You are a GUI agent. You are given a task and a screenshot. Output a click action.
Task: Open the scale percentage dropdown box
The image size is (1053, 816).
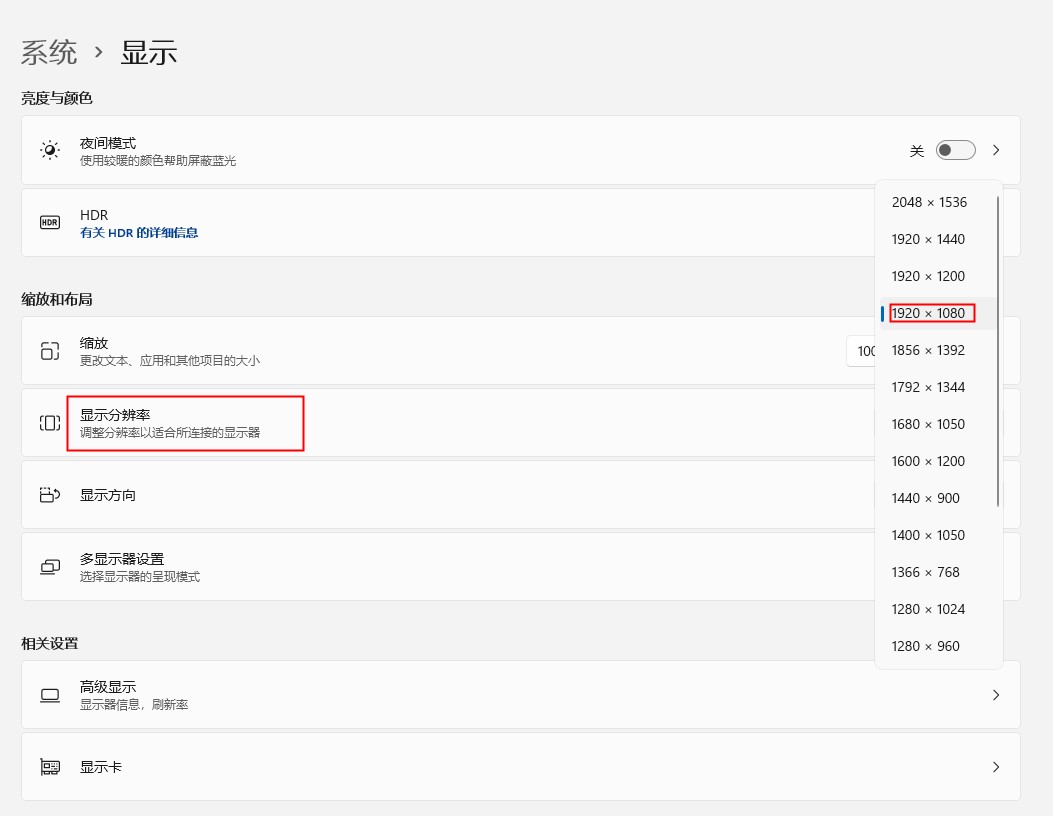coord(861,351)
